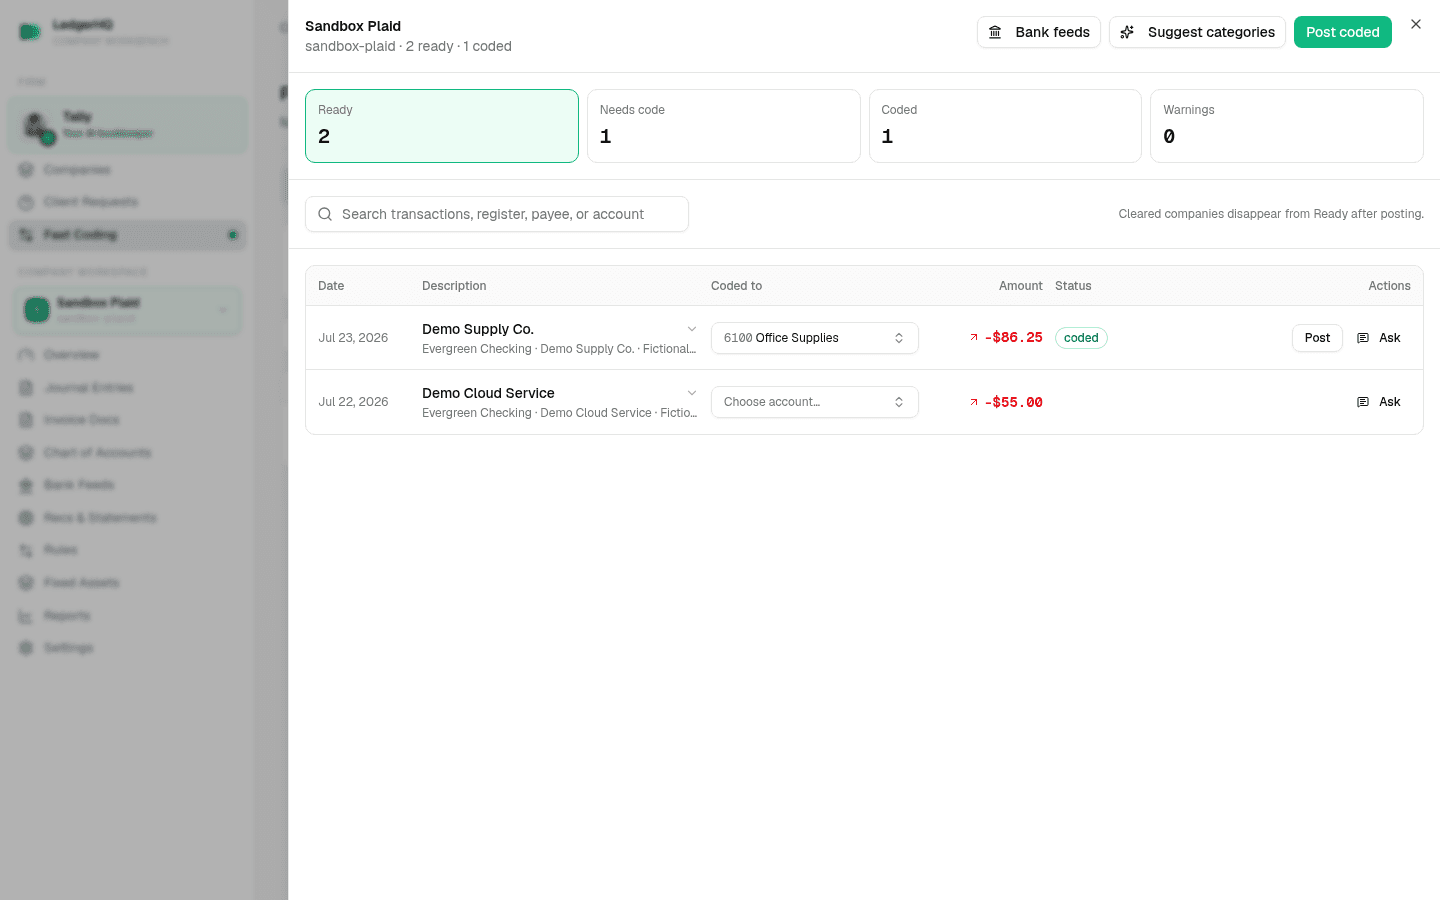Screen dimensions: 1440x900
Task: Click the green Post coded button
Action: [x=1342, y=32]
